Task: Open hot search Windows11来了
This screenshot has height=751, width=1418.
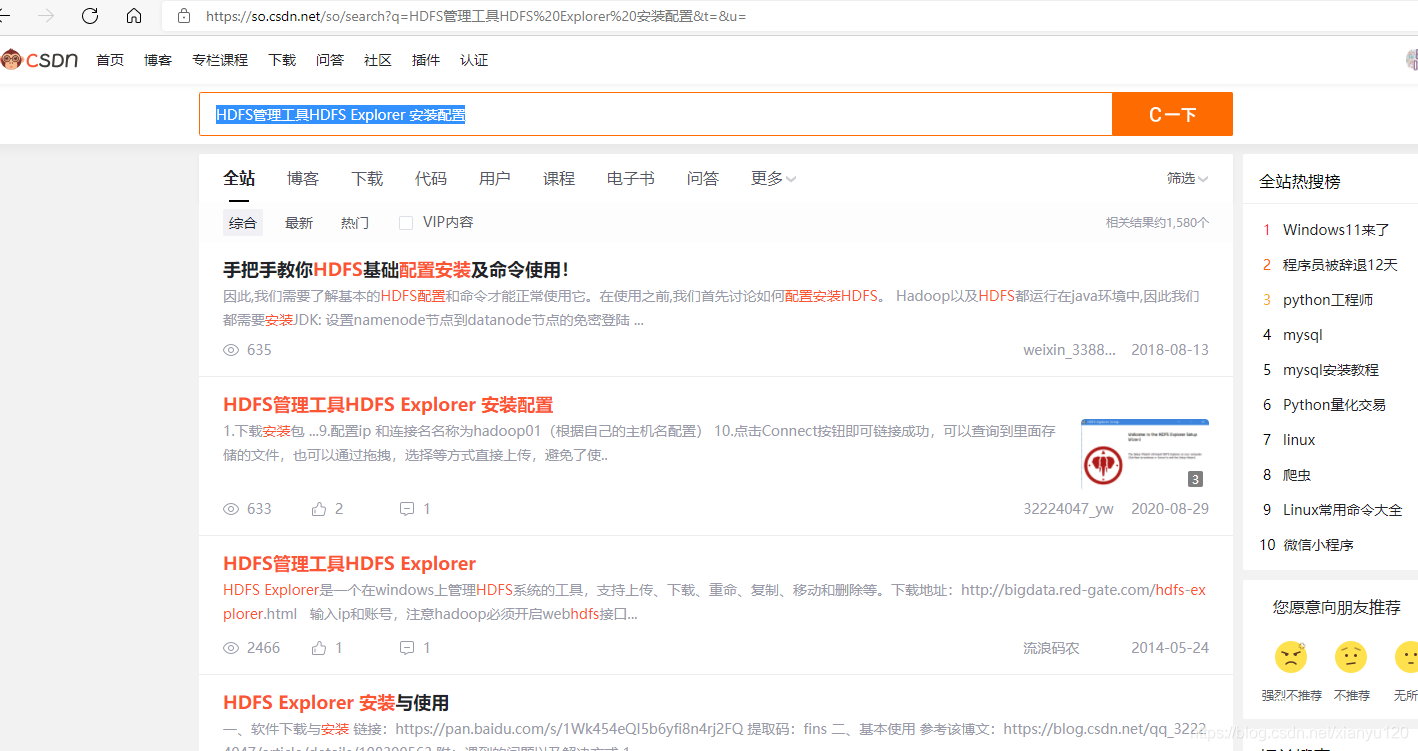Action: [x=1336, y=230]
